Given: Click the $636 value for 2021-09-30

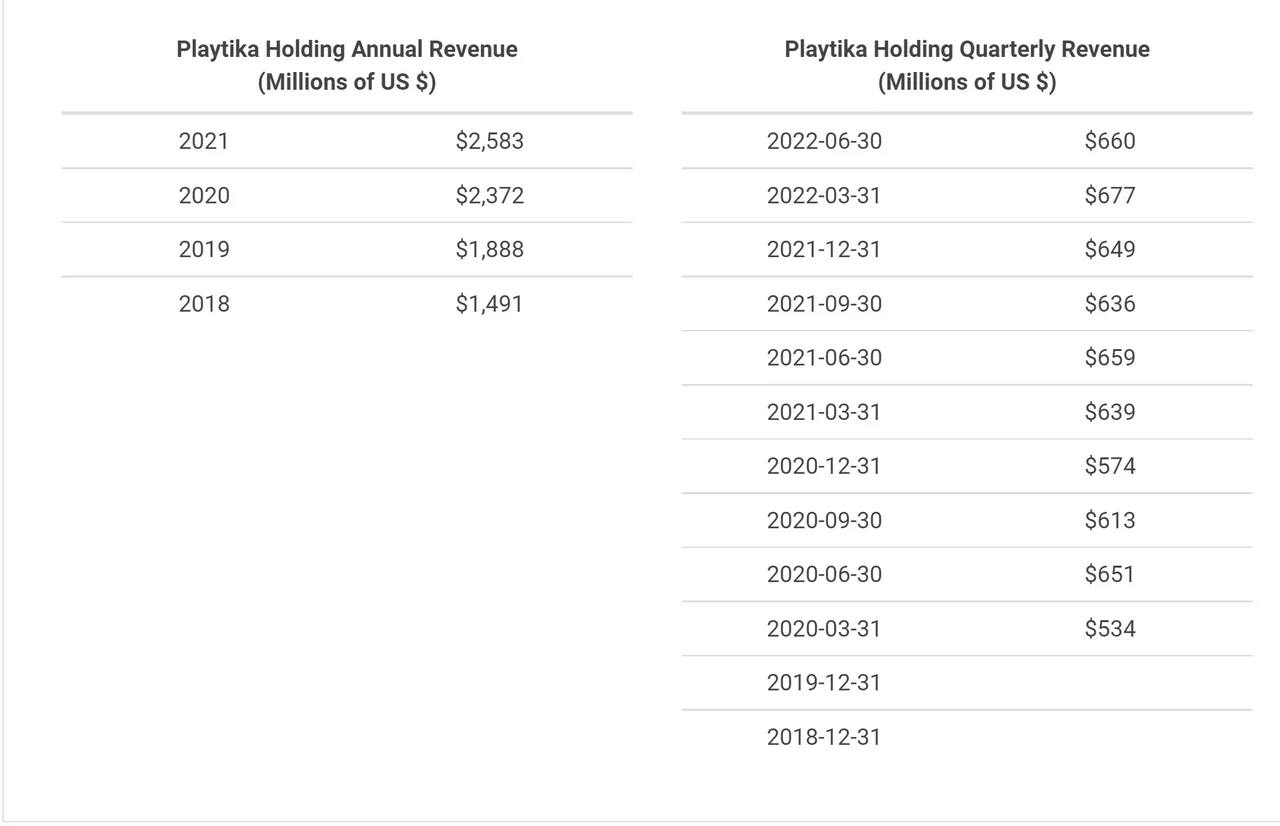Looking at the screenshot, I should click(x=1110, y=303).
